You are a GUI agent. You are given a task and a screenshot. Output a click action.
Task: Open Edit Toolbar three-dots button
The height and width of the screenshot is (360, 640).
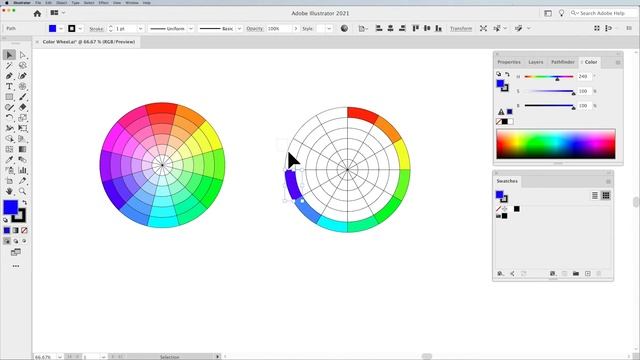[x=16, y=266]
